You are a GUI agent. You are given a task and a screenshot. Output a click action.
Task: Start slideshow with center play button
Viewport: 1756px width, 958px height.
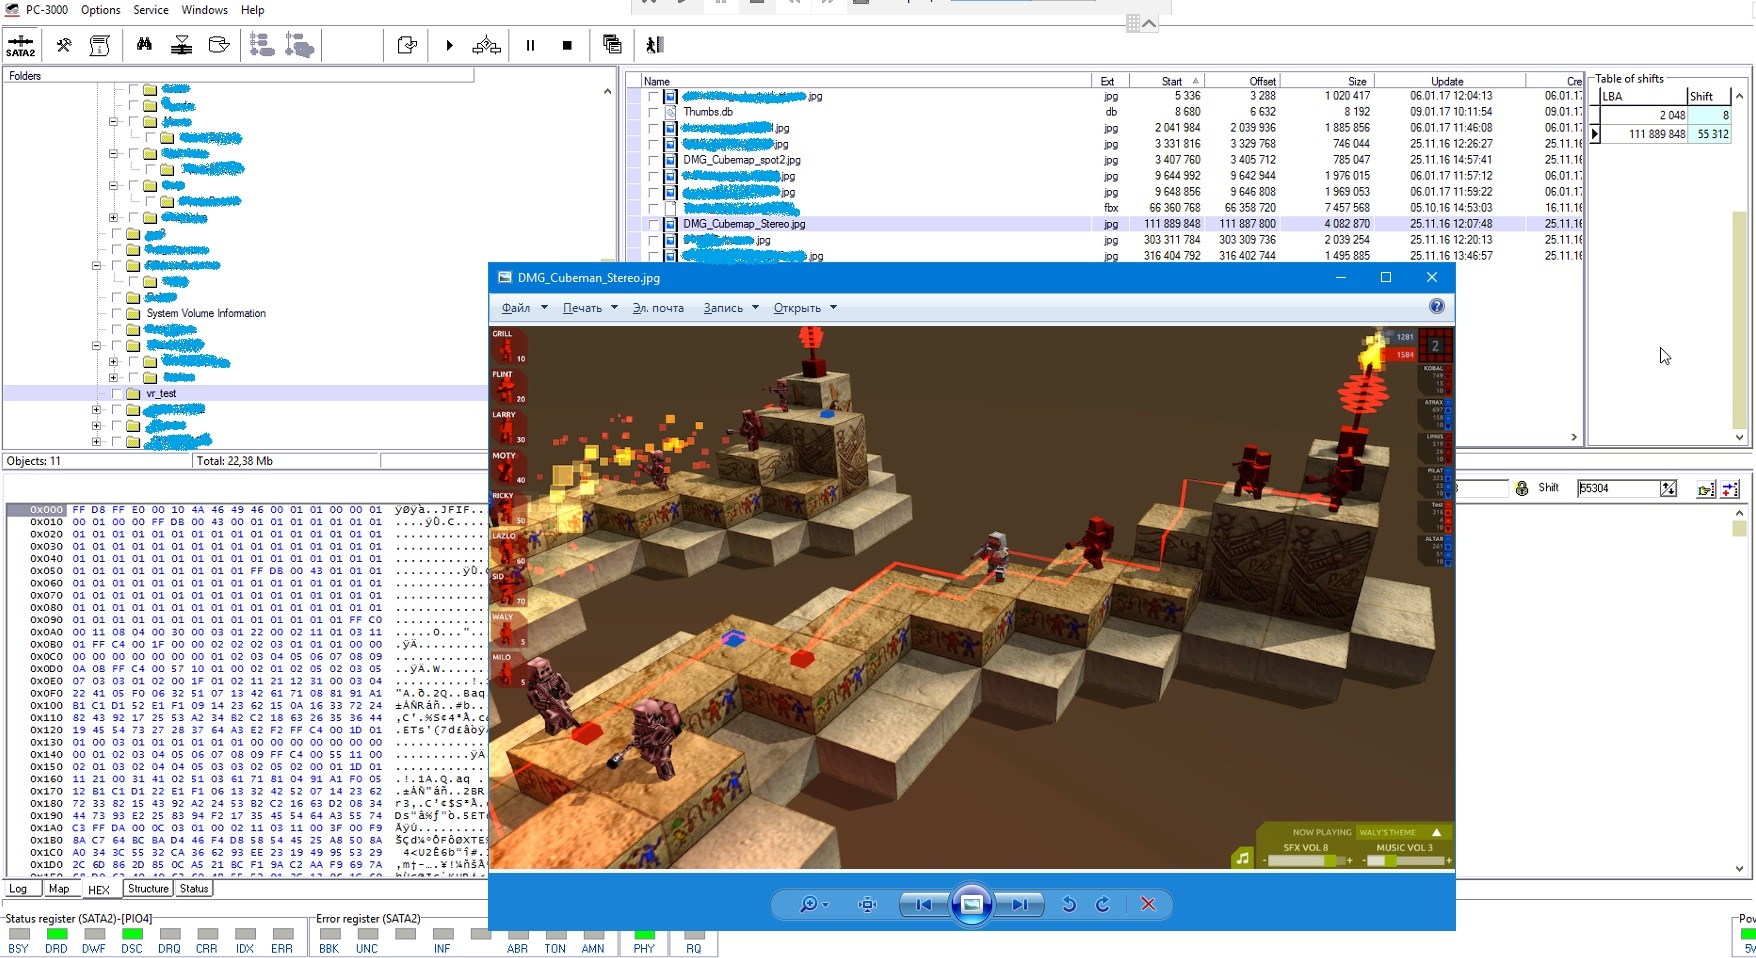point(971,904)
